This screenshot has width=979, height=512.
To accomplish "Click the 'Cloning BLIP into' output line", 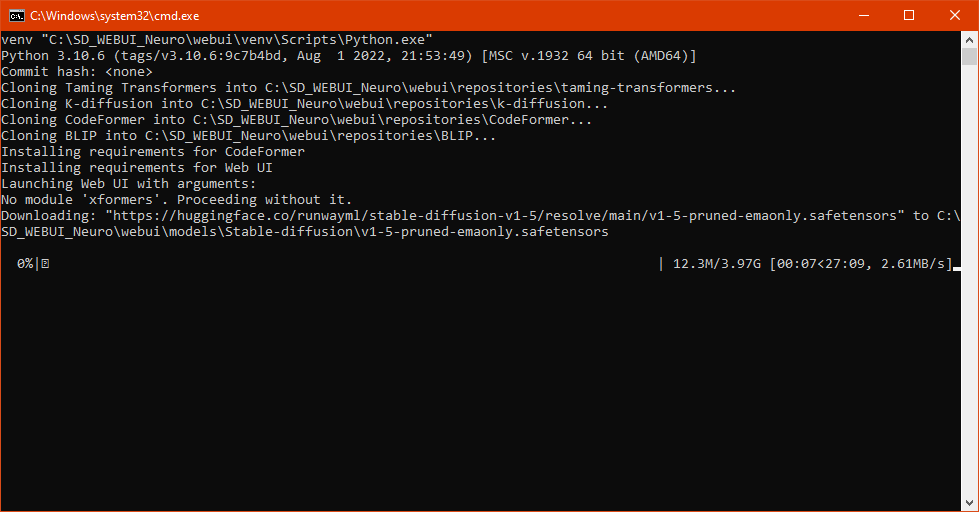I will pos(248,136).
